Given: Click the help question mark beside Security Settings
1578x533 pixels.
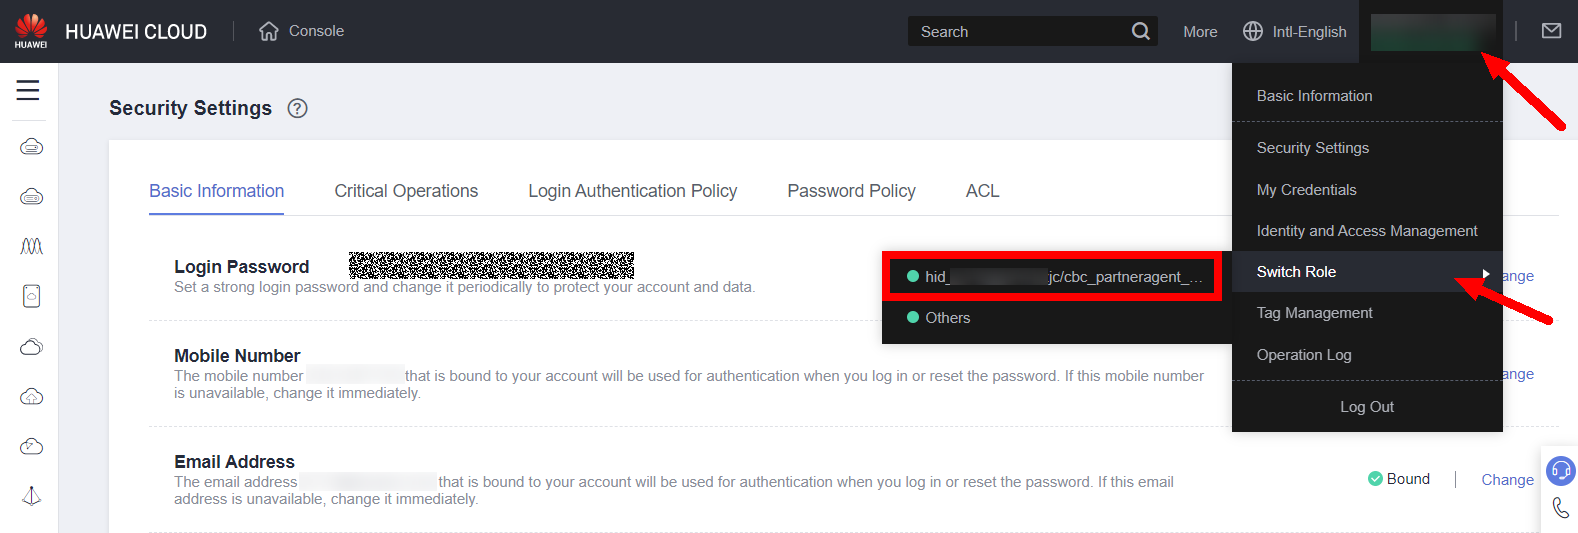Looking at the screenshot, I should (297, 108).
